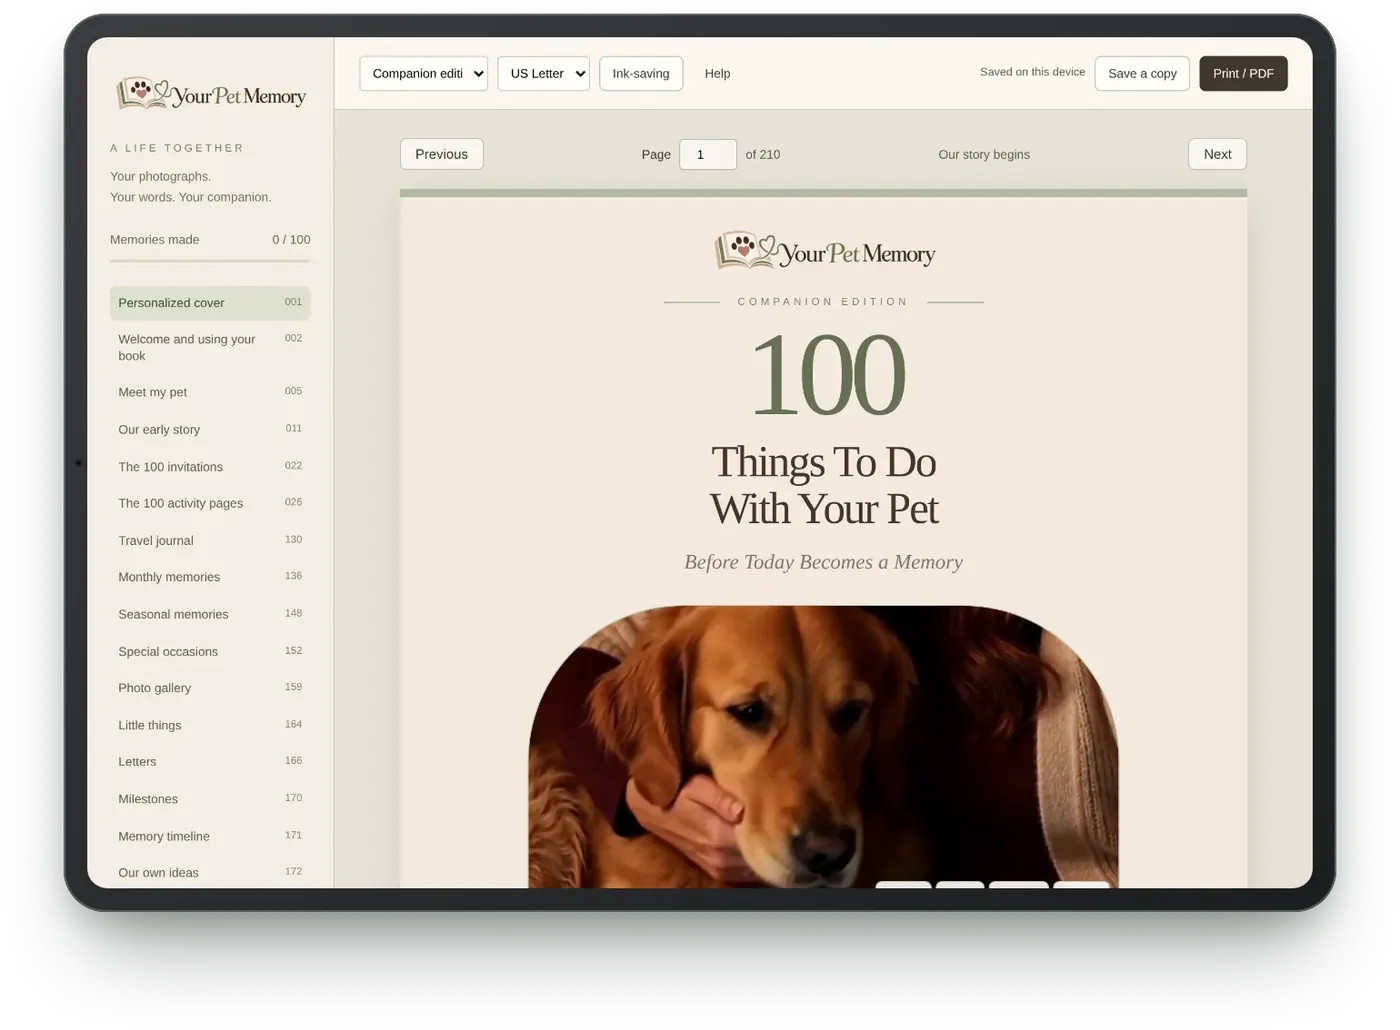Open the Meet my pet section
Screen dimensions: 1400x1030
[210, 392]
